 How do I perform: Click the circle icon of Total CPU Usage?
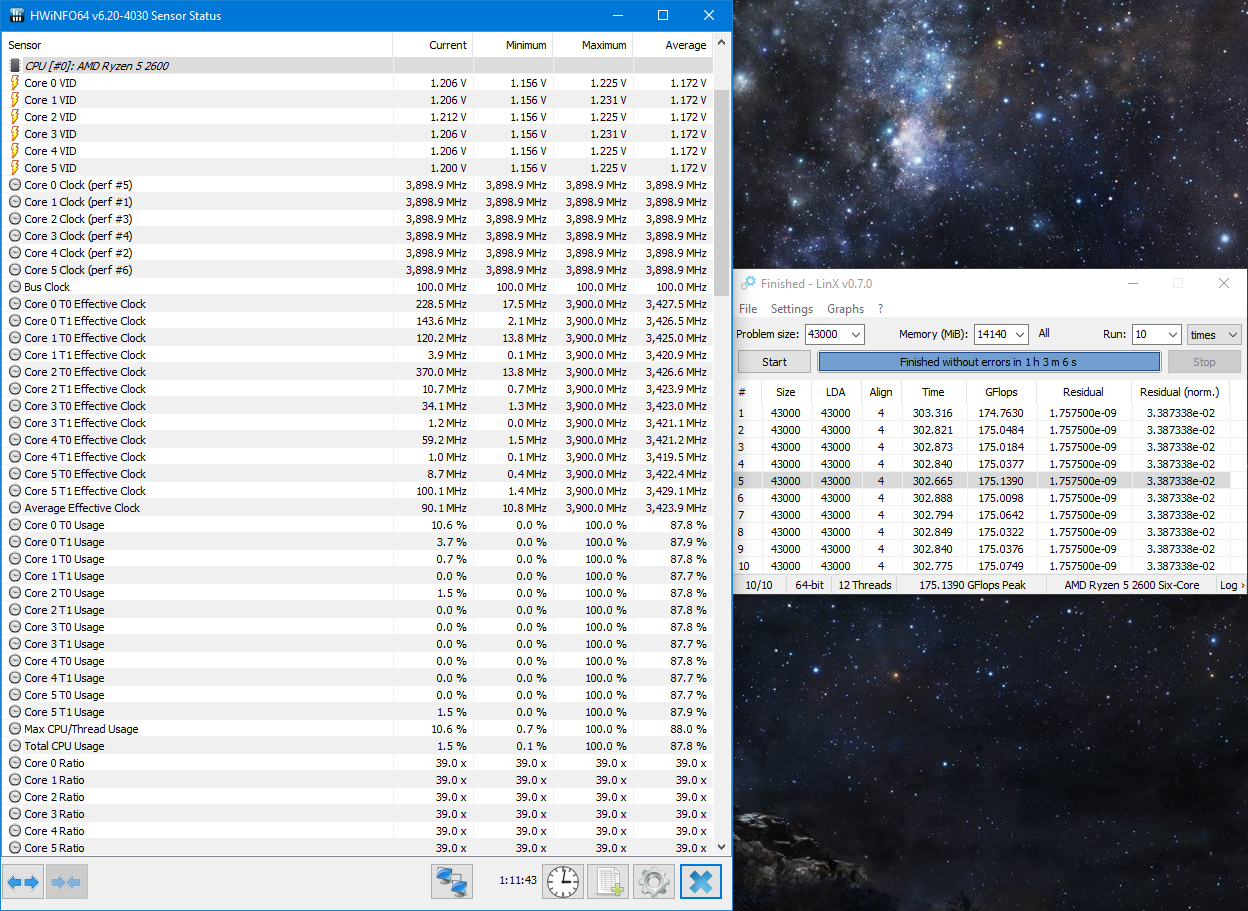click(15, 746)
